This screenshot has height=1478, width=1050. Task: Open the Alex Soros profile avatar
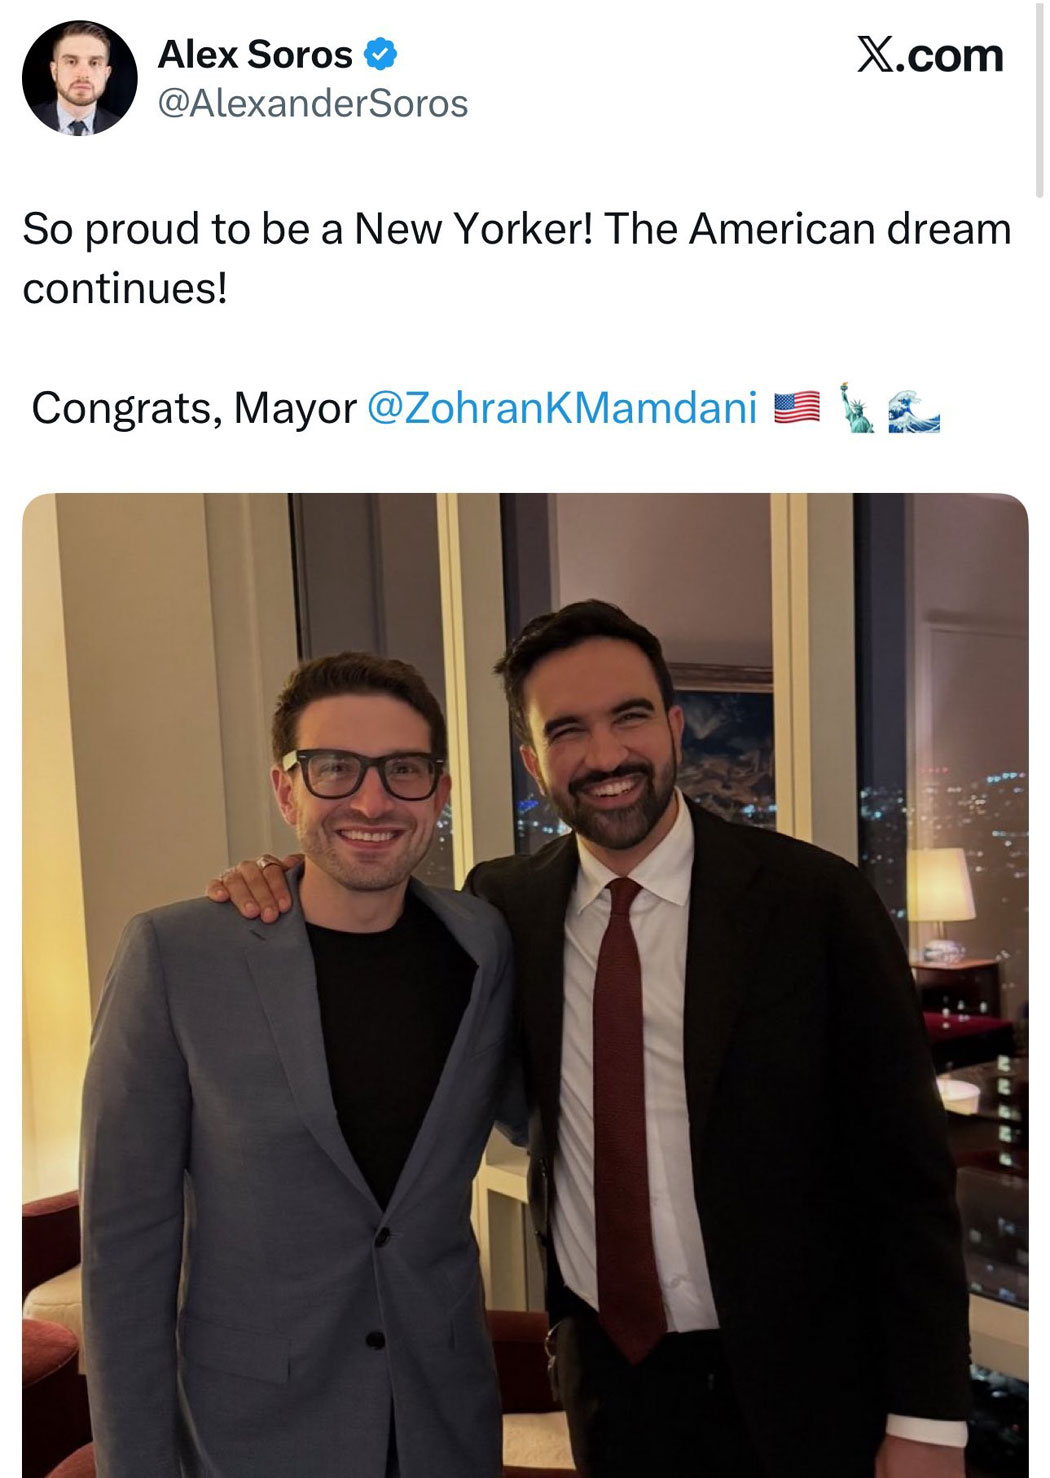click(79, 78)
